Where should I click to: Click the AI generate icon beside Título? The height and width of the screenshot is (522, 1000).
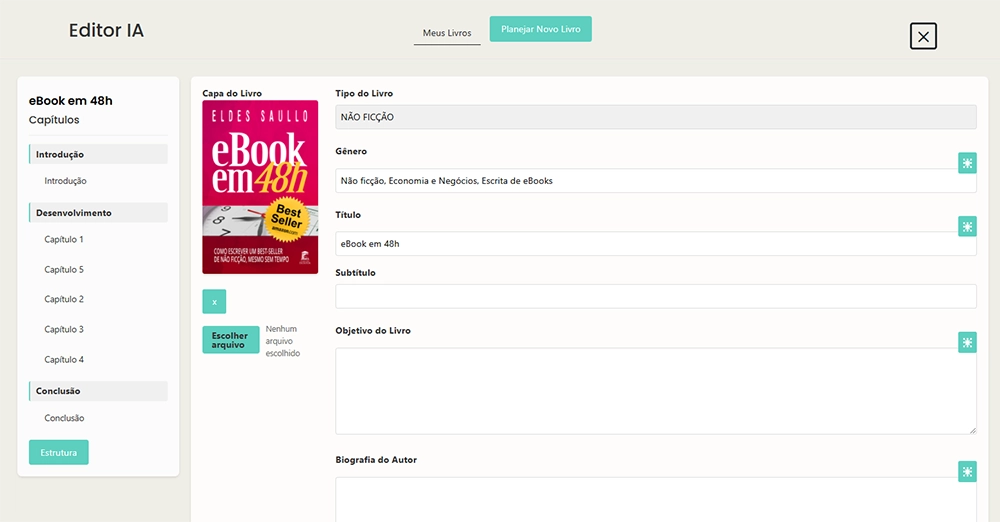pyautogui.click(x=967, y=227)
